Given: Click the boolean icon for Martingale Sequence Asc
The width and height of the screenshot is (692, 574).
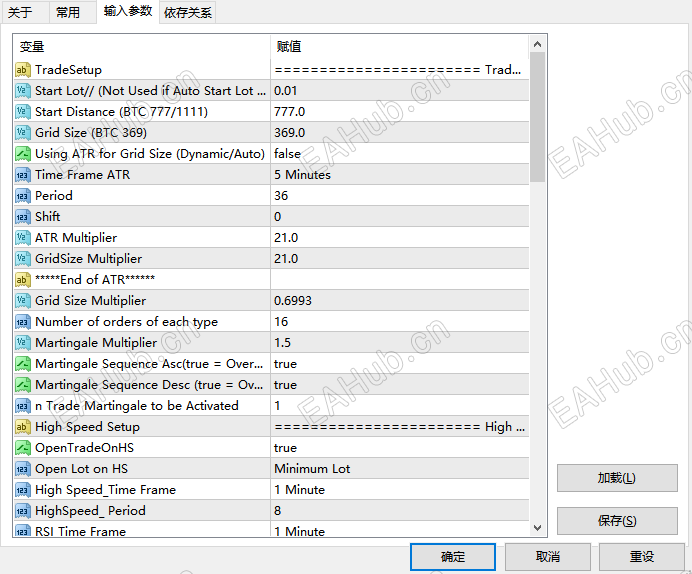Looking at the screenshot, I should pyautogui.click(x=23, y=364).
